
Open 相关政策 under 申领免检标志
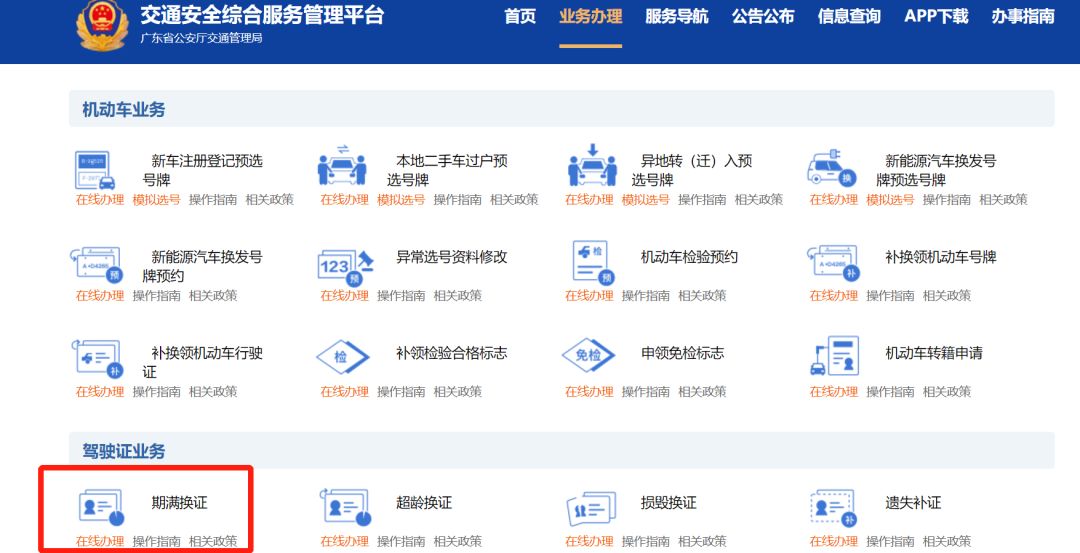pyautogui.click(x=702, y=392)
